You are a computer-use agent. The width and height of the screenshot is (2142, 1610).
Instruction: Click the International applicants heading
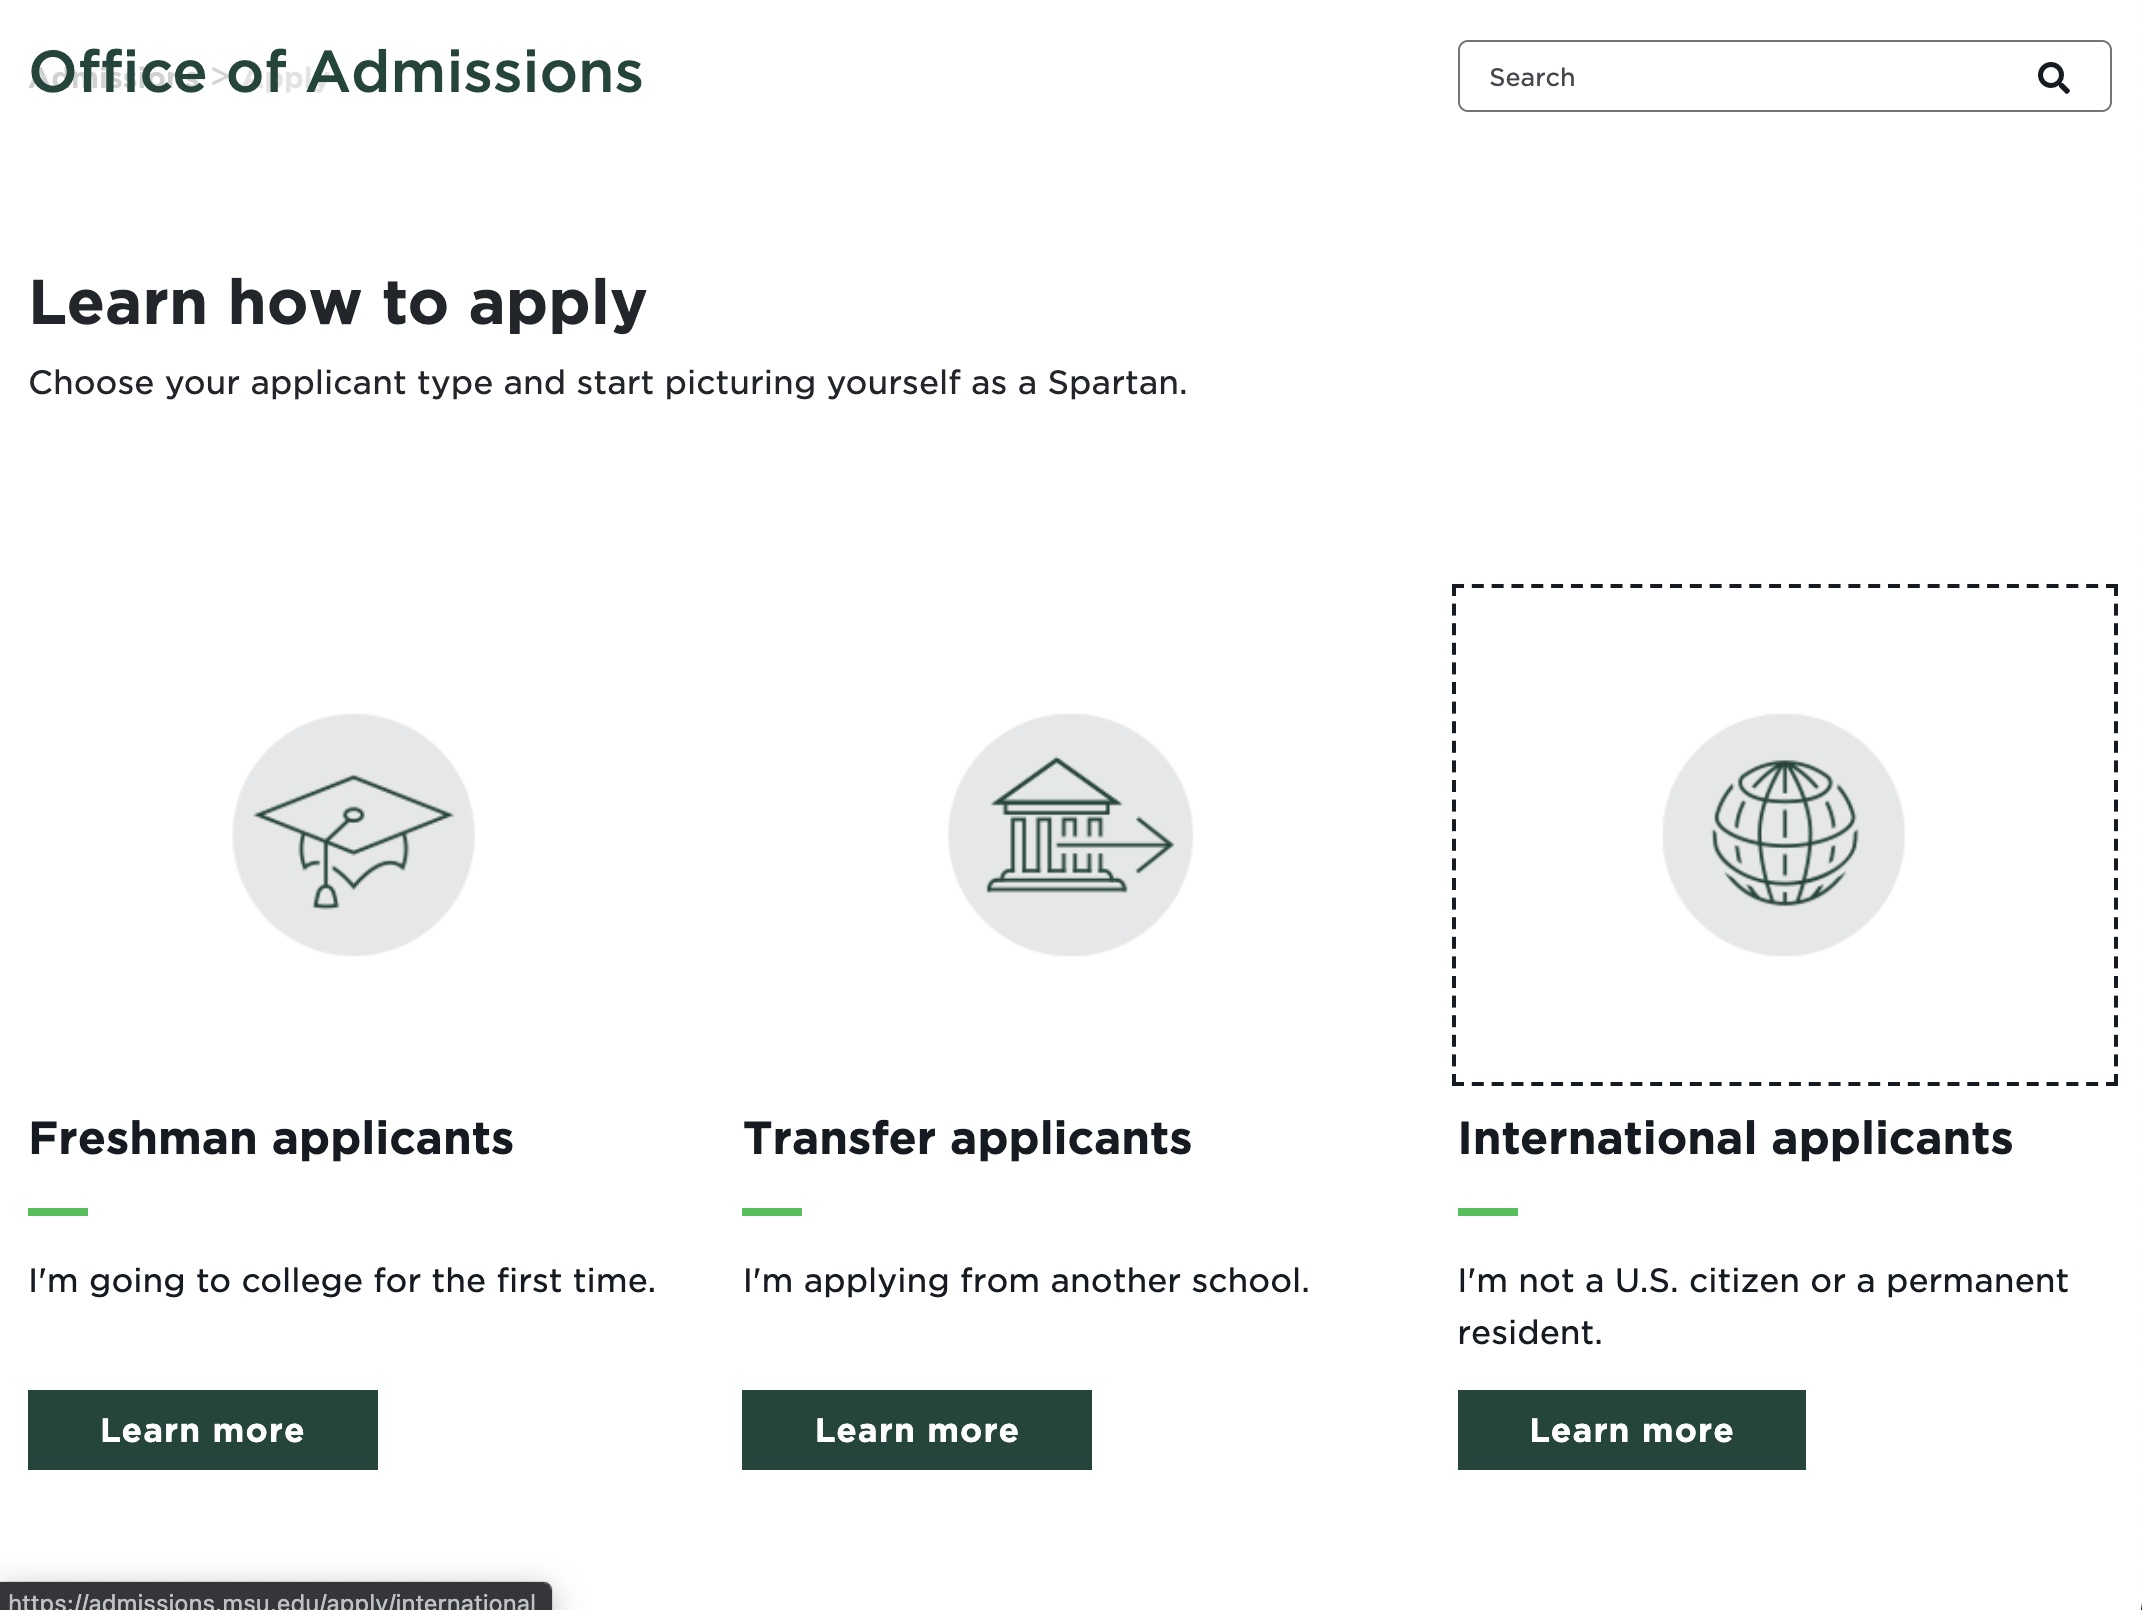(x=1735, y=1138)
